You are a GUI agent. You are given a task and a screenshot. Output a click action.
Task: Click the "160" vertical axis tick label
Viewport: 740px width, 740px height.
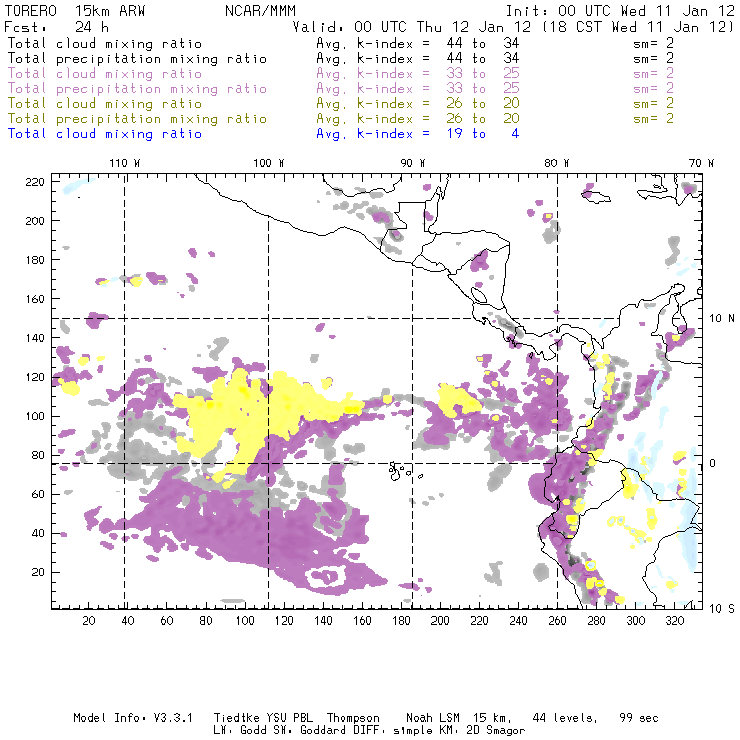click(35, 299)
